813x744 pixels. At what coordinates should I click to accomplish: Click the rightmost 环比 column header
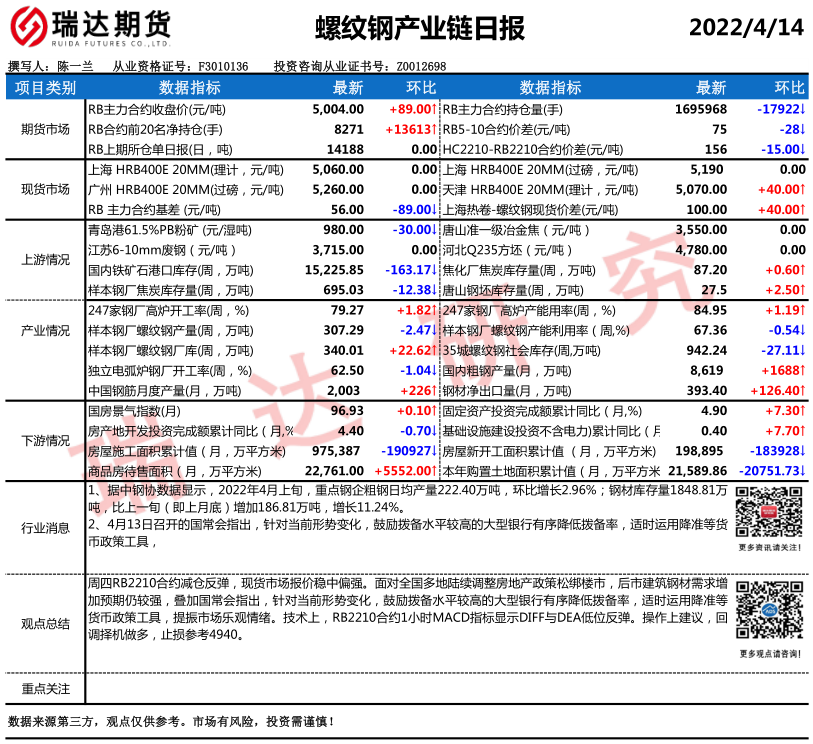coord(790,88)
